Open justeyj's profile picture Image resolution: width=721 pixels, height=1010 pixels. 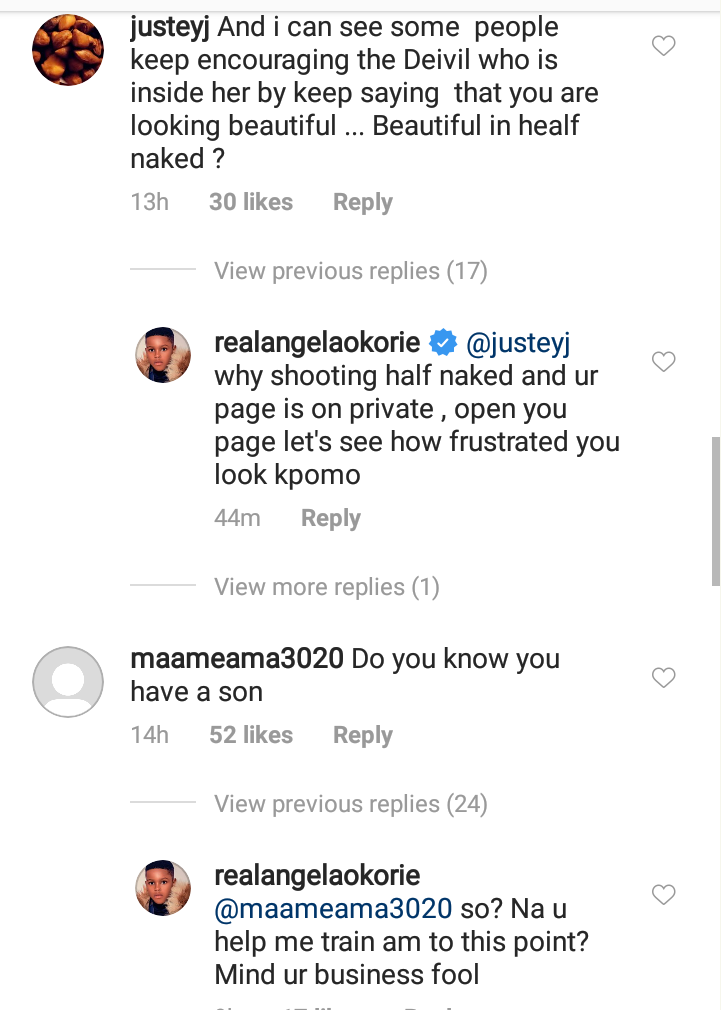(x=68, y=50)
